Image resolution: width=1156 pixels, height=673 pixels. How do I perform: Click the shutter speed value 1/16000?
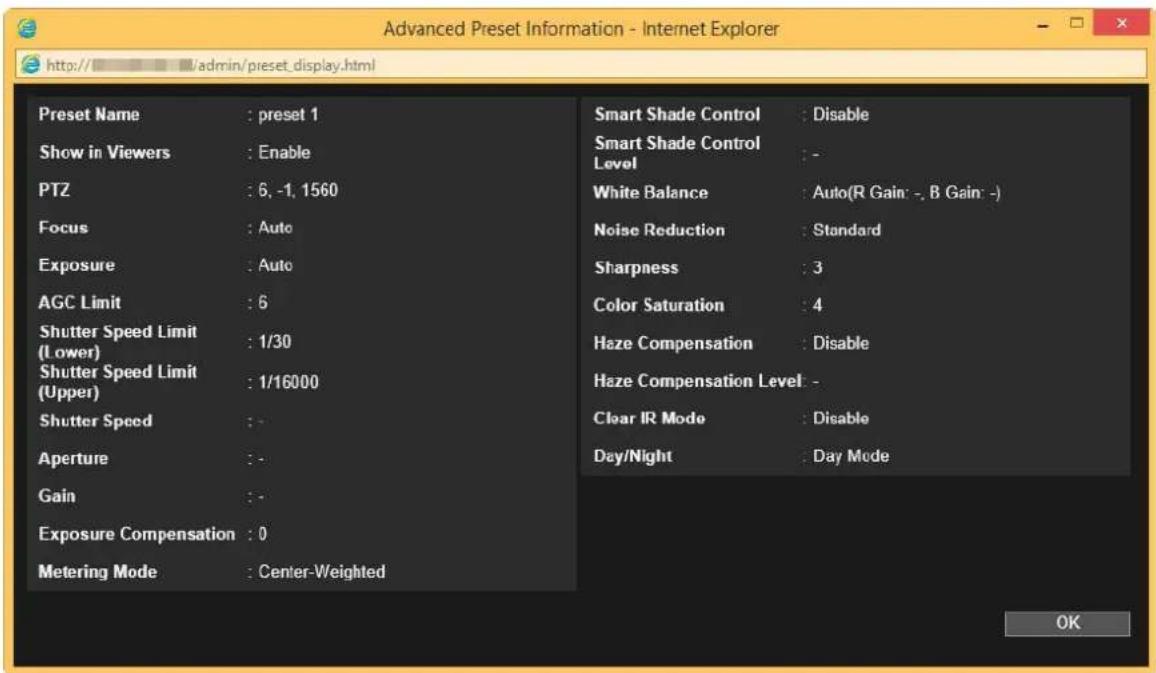click(288, 383)
